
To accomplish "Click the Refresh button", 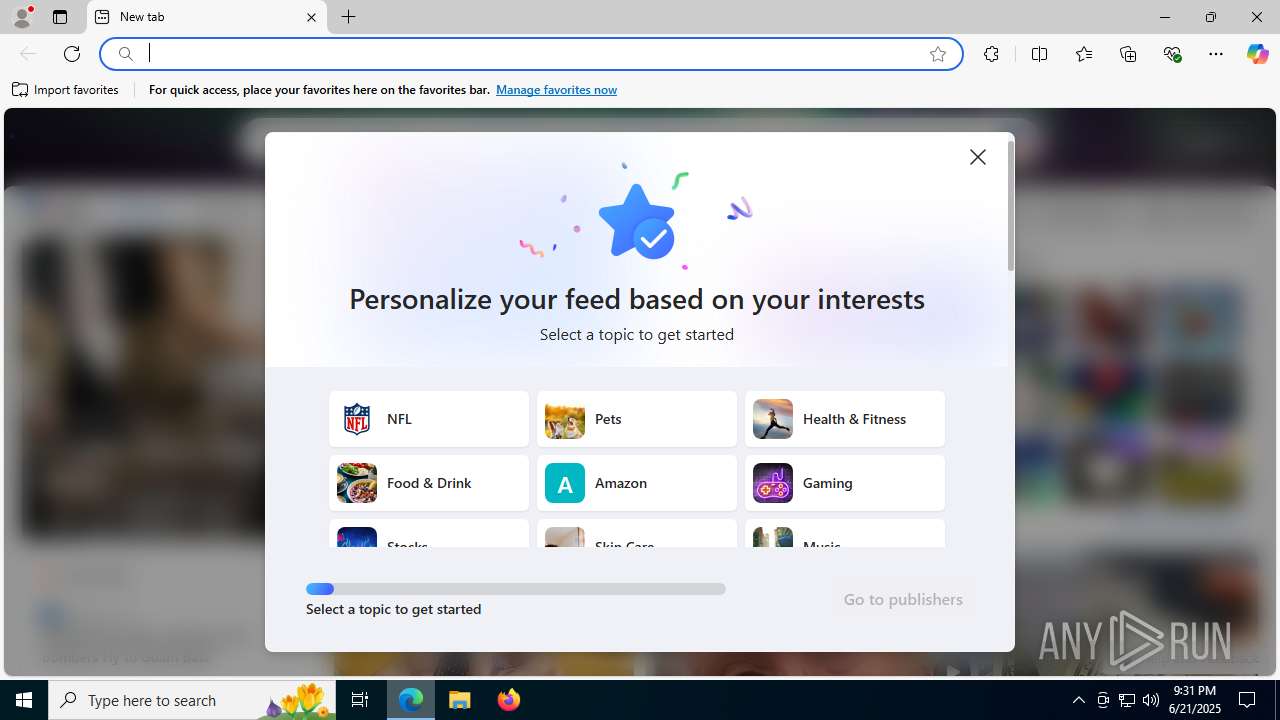I will click(x=72, y=54).
